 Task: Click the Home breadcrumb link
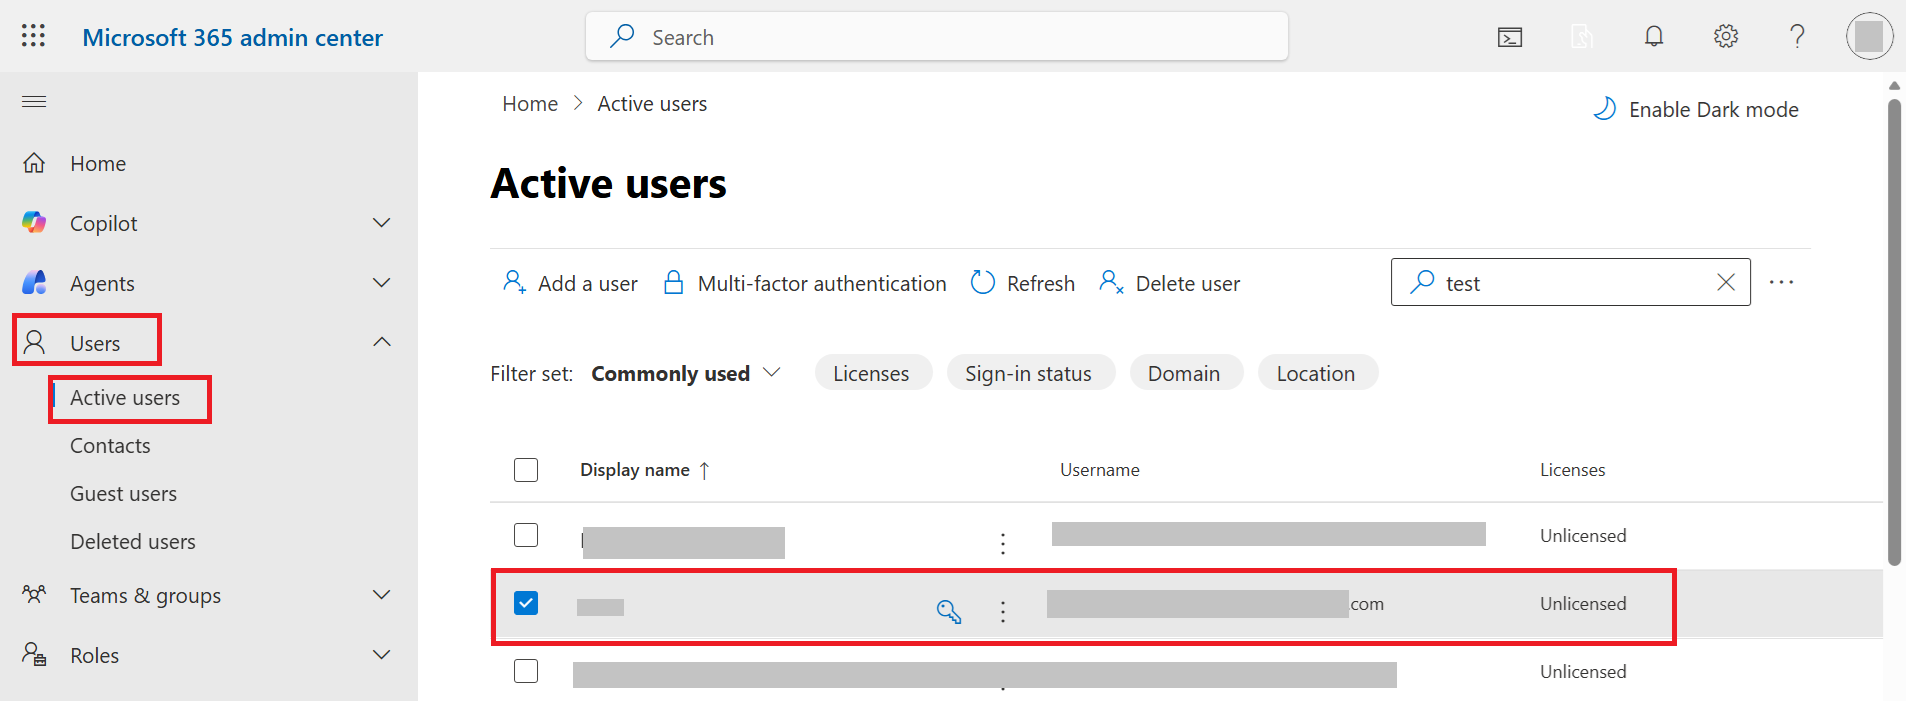tap(530, 104)
